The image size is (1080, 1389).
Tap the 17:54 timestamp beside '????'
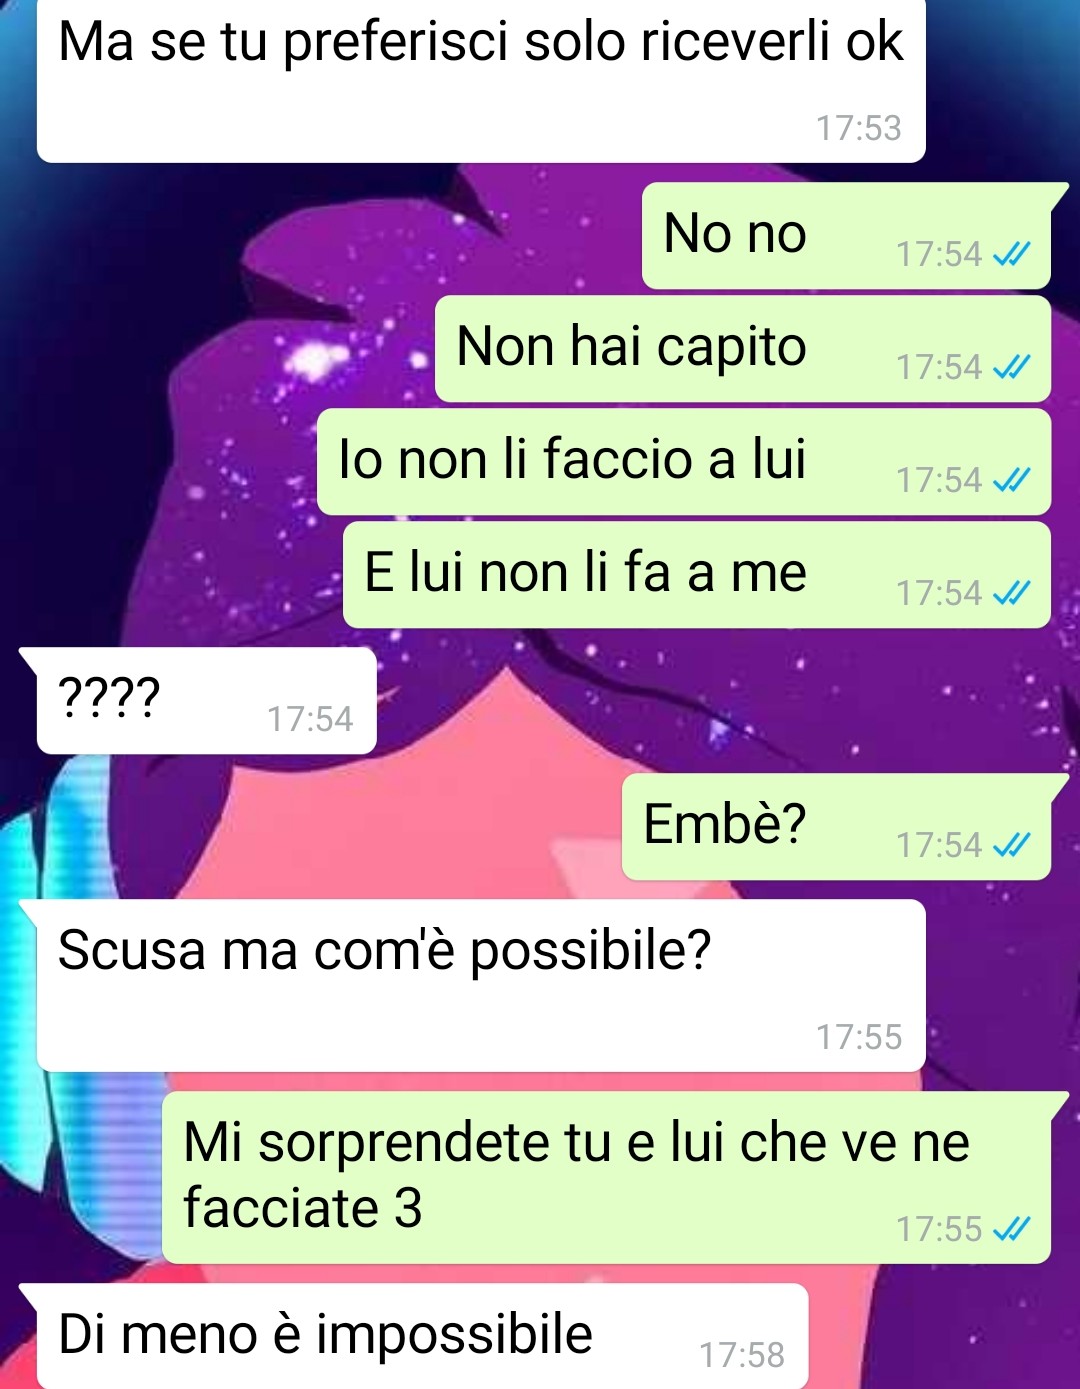[310, 719]
